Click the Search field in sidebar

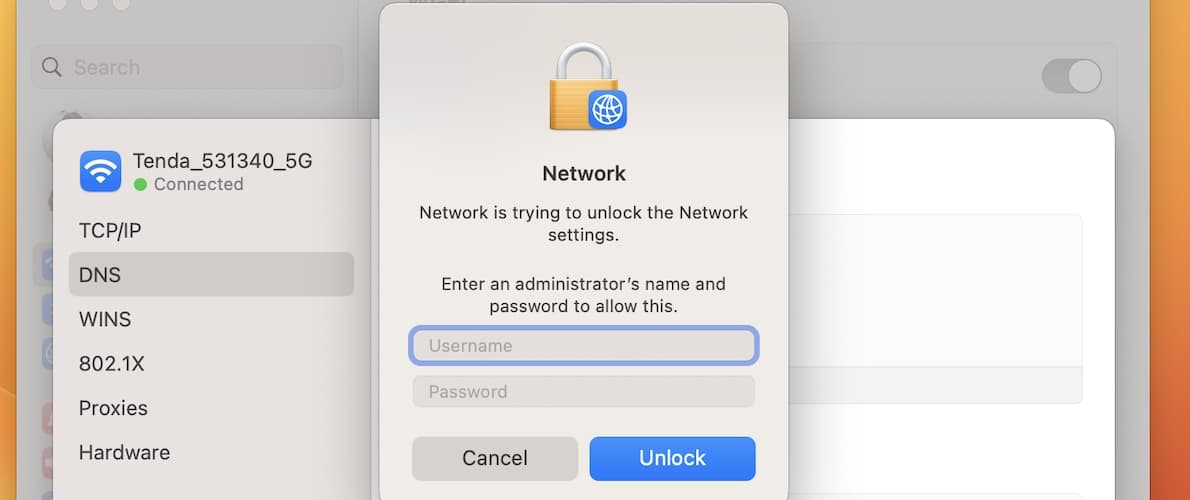tap(187, 67)
